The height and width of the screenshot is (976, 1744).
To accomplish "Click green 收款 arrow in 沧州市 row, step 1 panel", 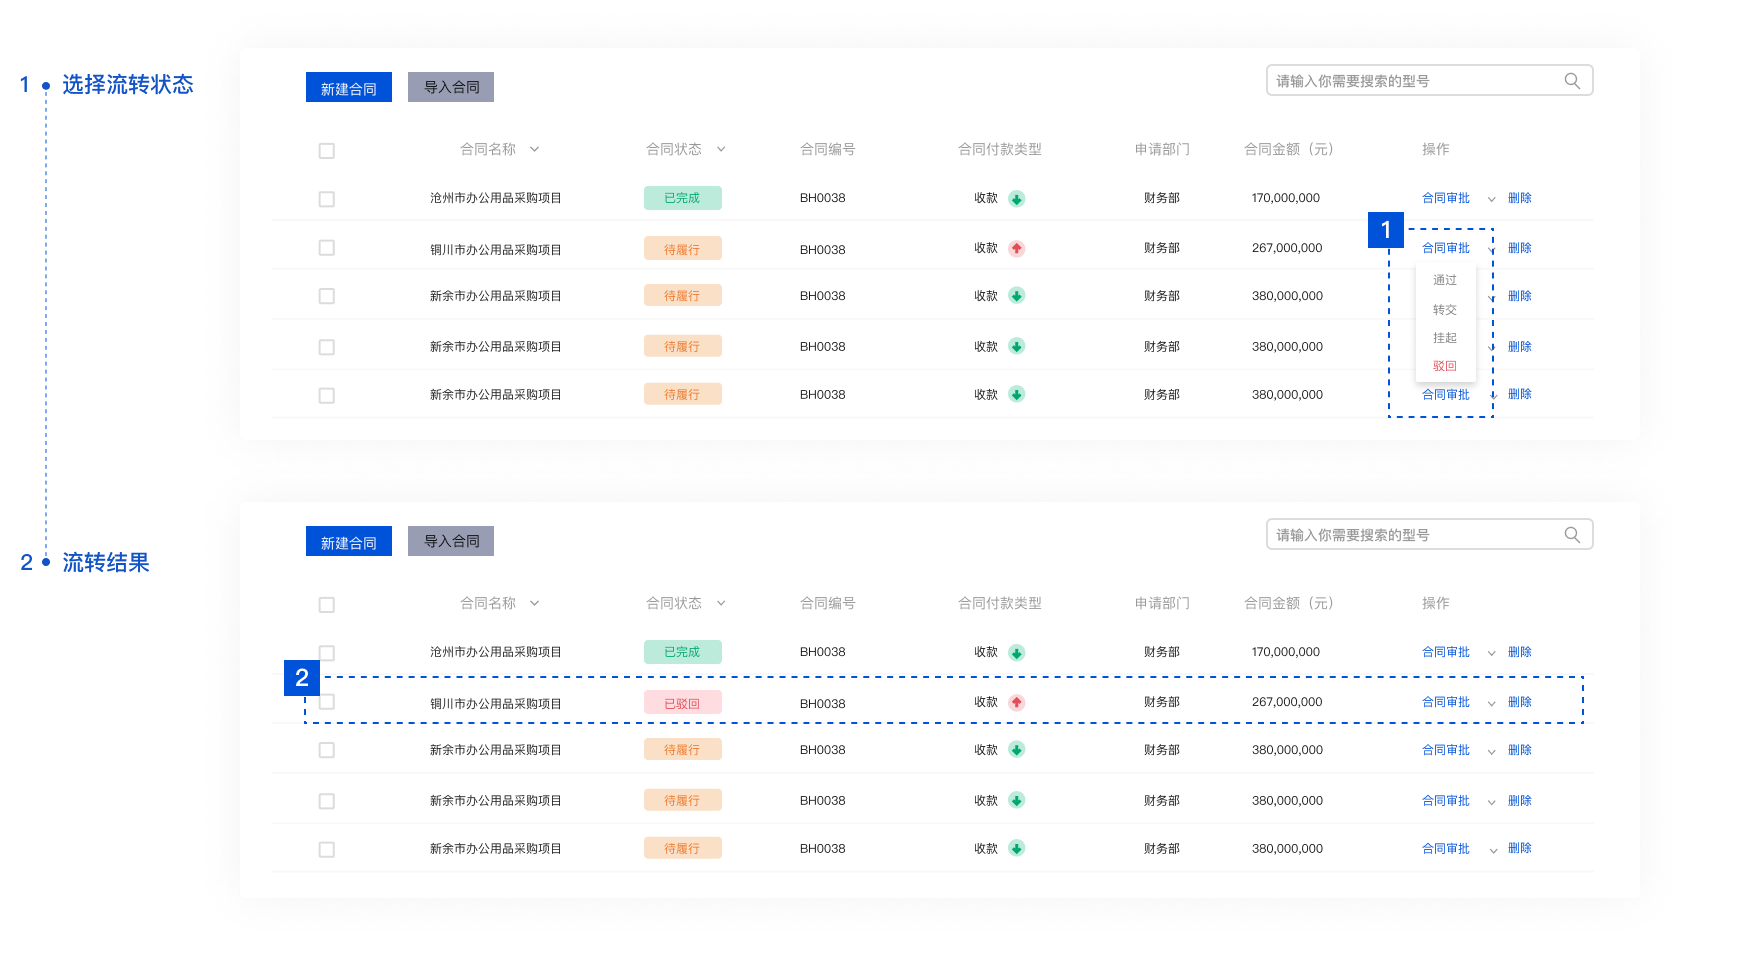I will pyautogui.click(x=1016, y=199).
